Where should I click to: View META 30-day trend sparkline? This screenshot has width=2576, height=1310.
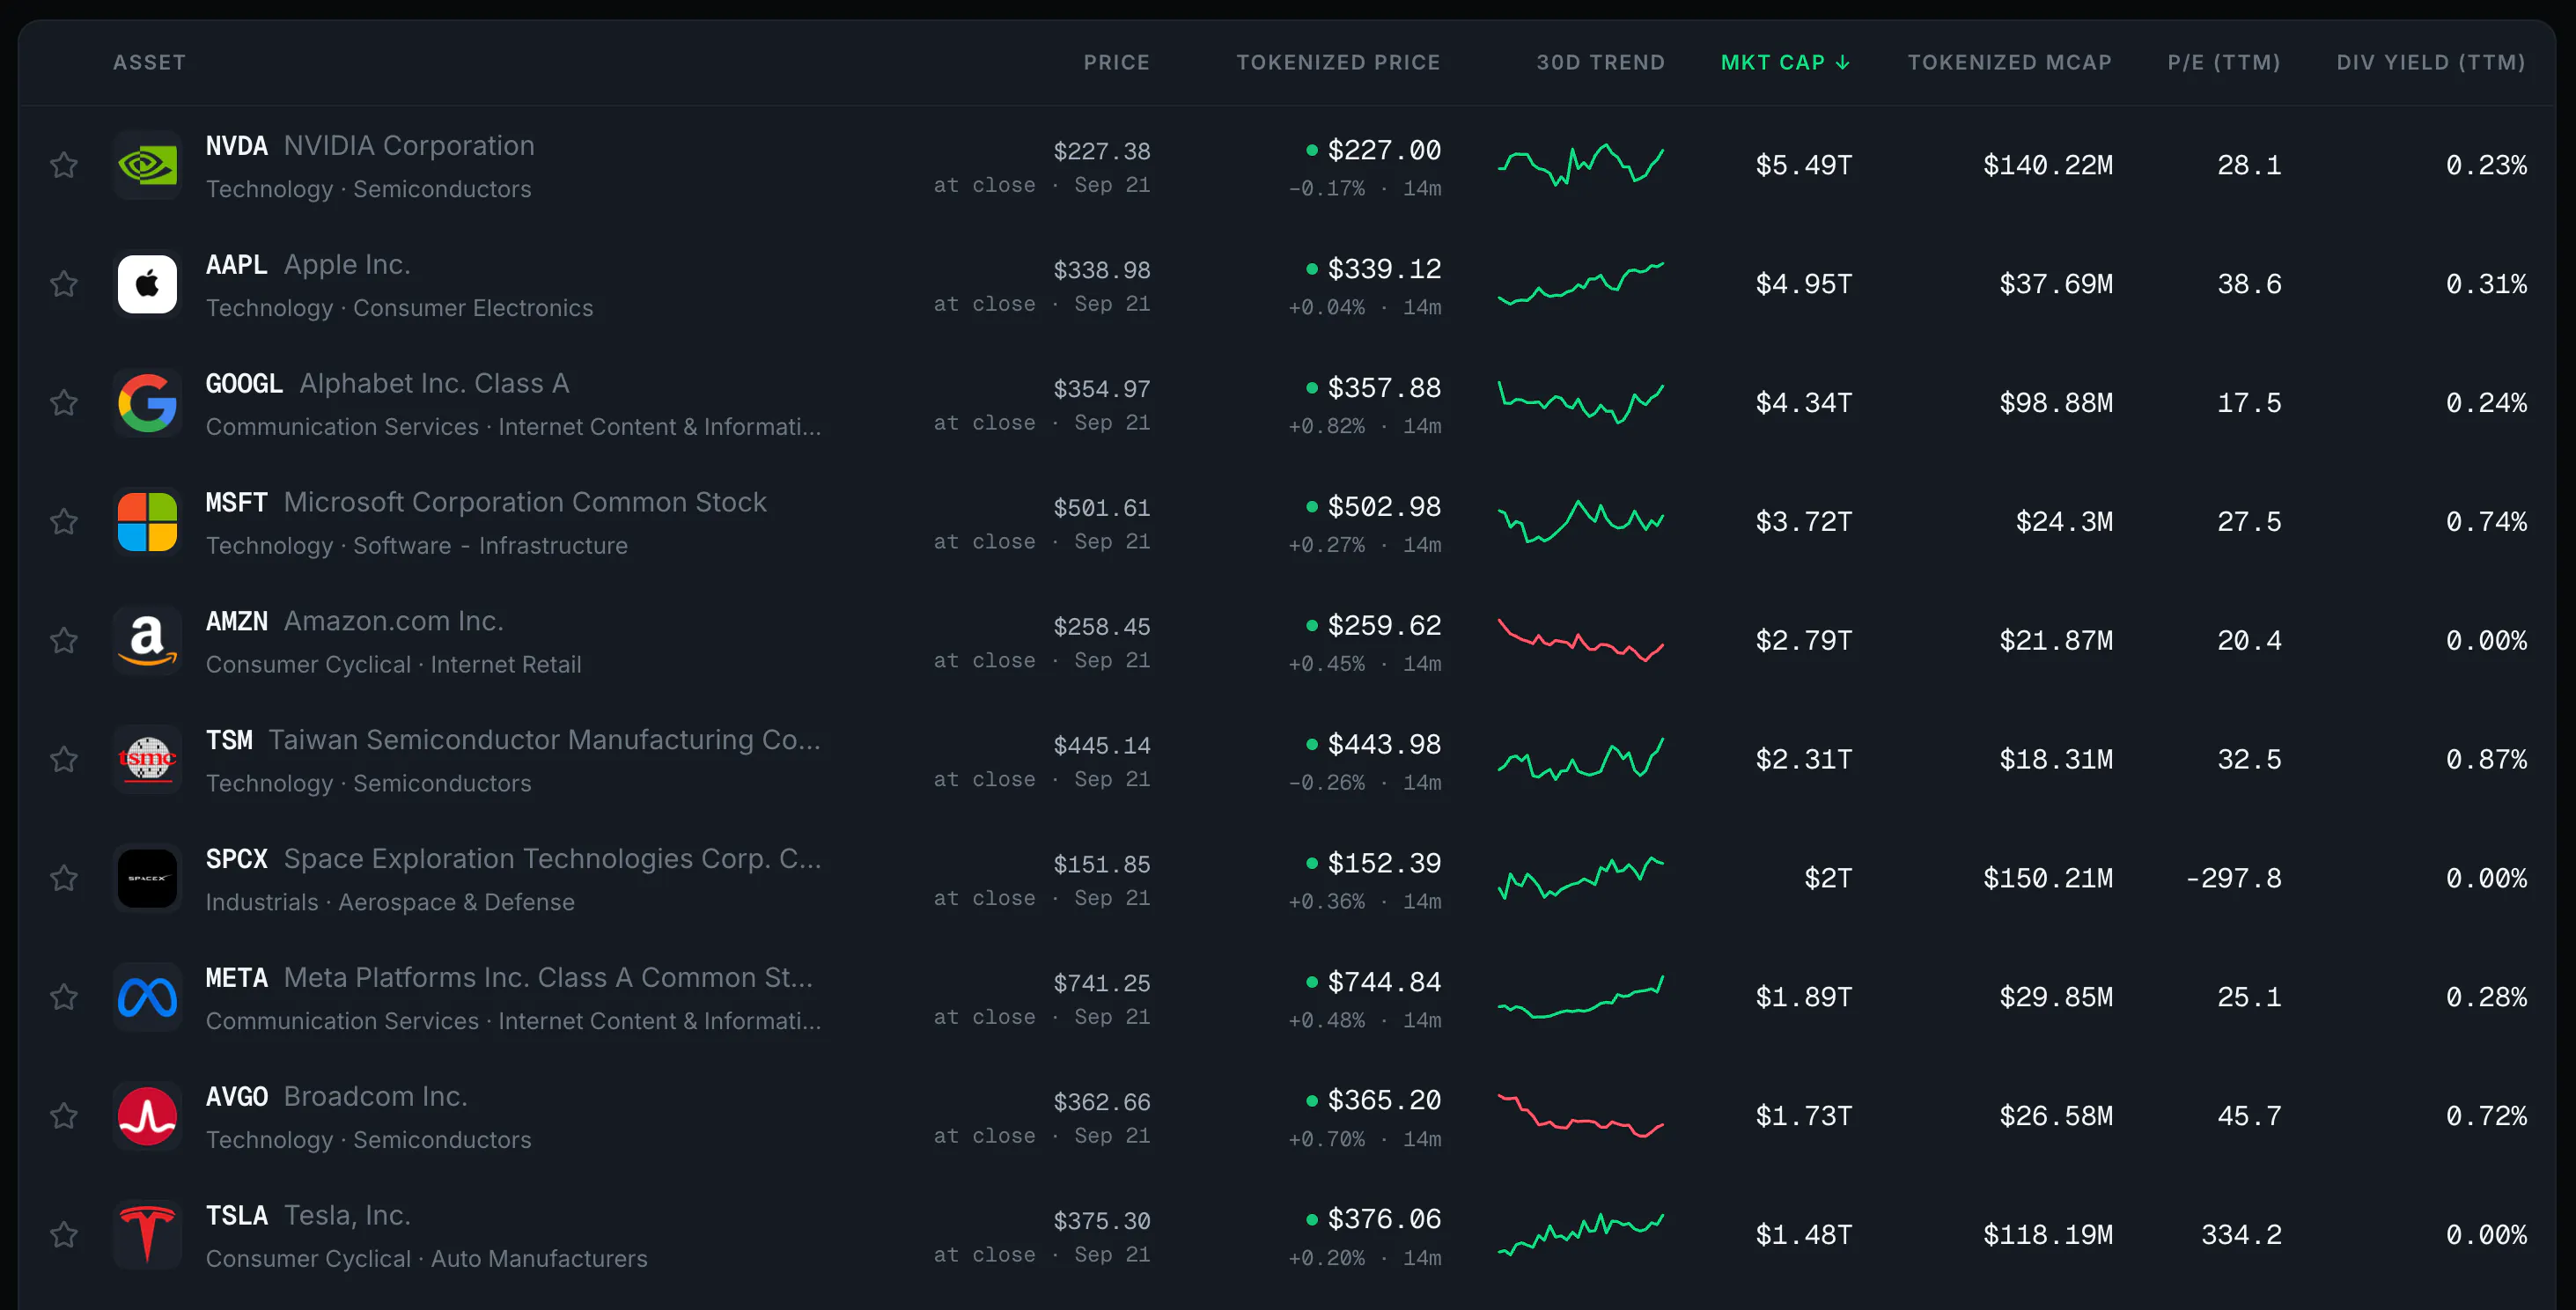click(1580, 997)
